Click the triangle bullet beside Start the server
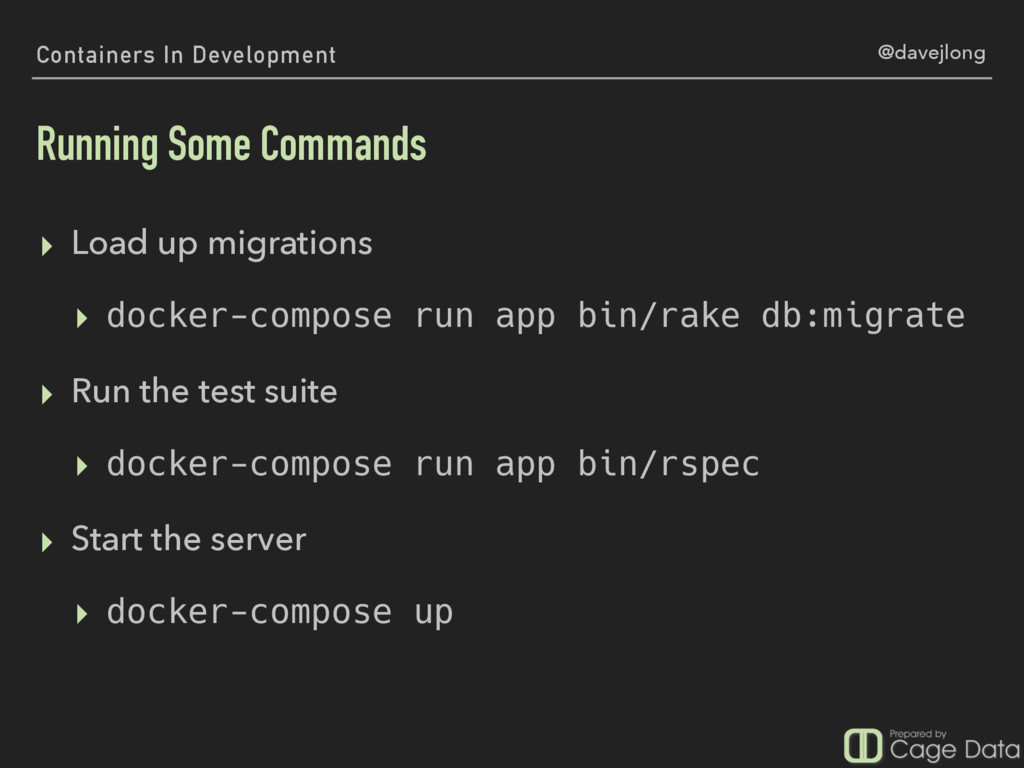The height and width of the screenshot is (768, 1024). (x=46, y=543)
